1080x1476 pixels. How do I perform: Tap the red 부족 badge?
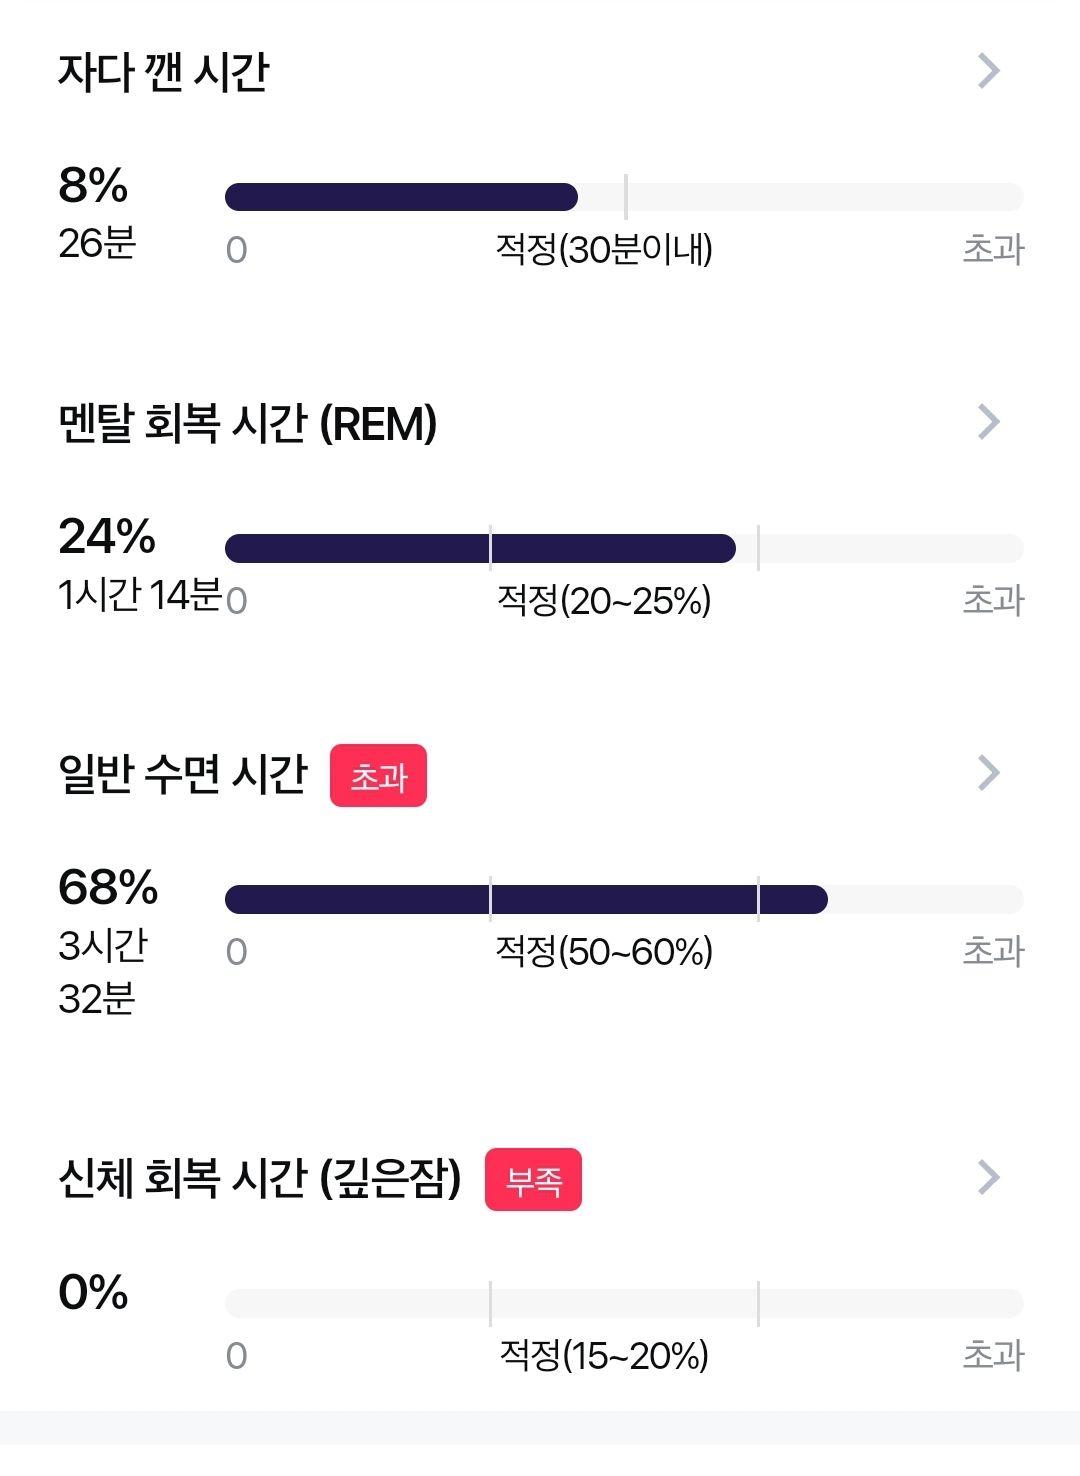point(533,1180)
